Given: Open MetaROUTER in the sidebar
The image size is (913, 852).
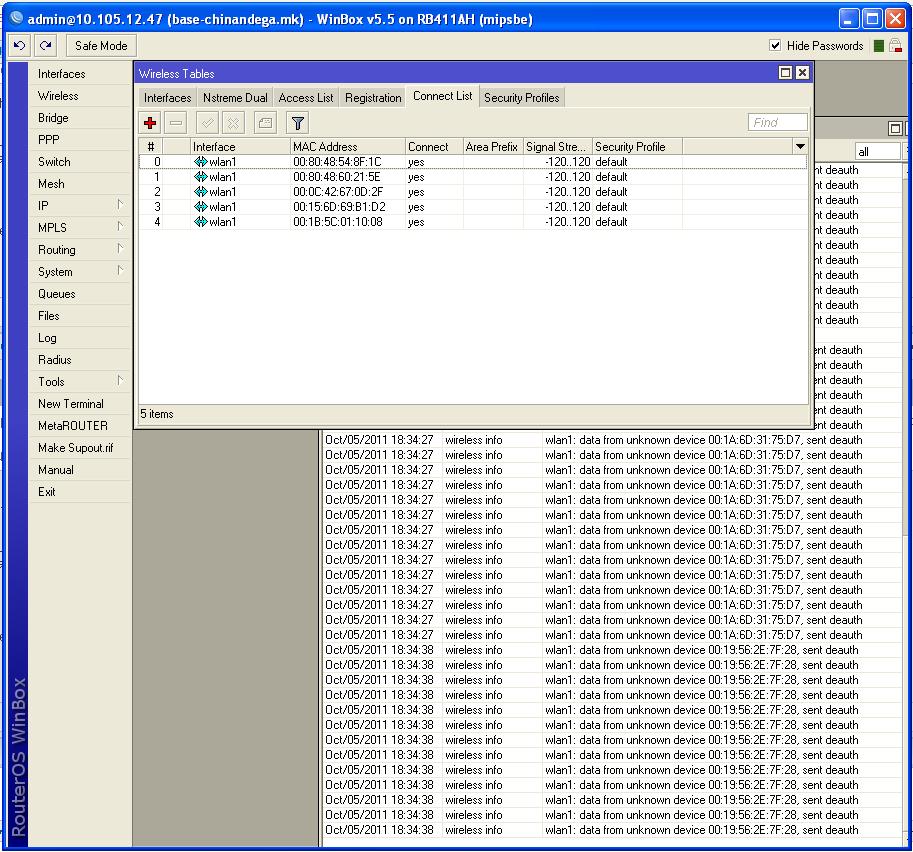Looking at the screenshot, I should tap(73, 426).
